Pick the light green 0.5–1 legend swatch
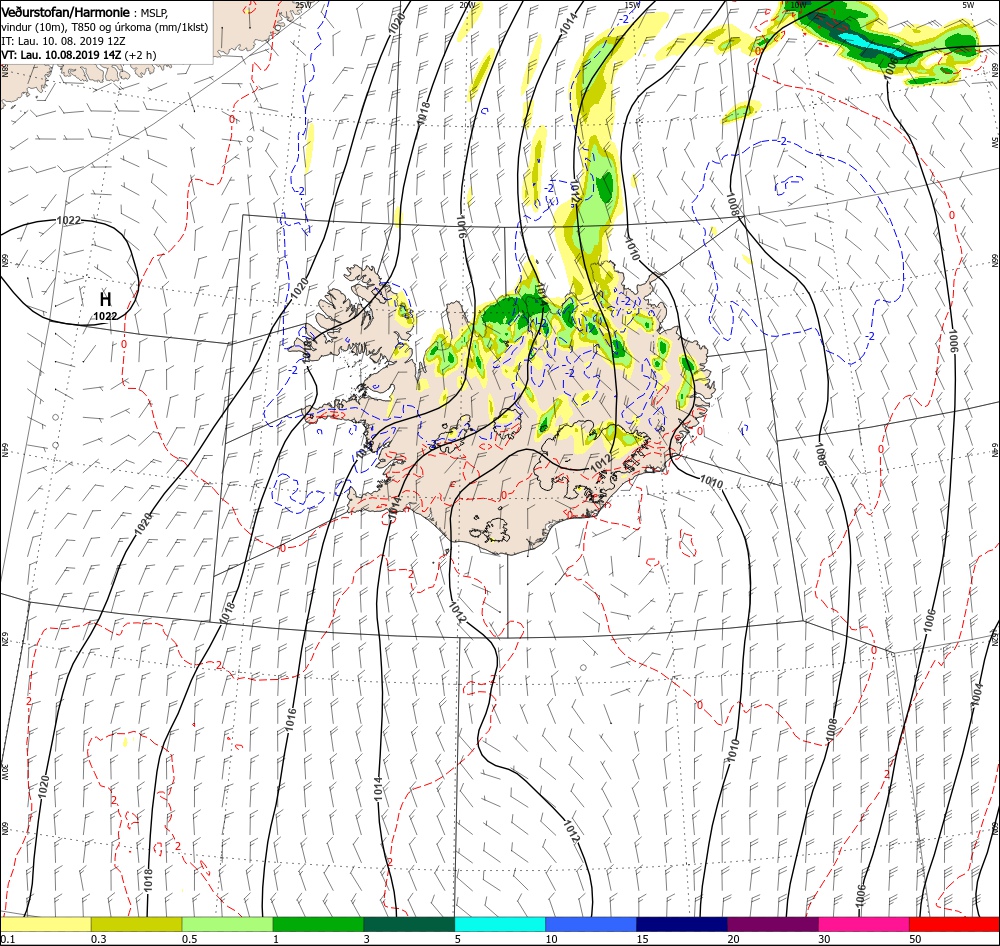1000x946 pixels. [228, 924]
